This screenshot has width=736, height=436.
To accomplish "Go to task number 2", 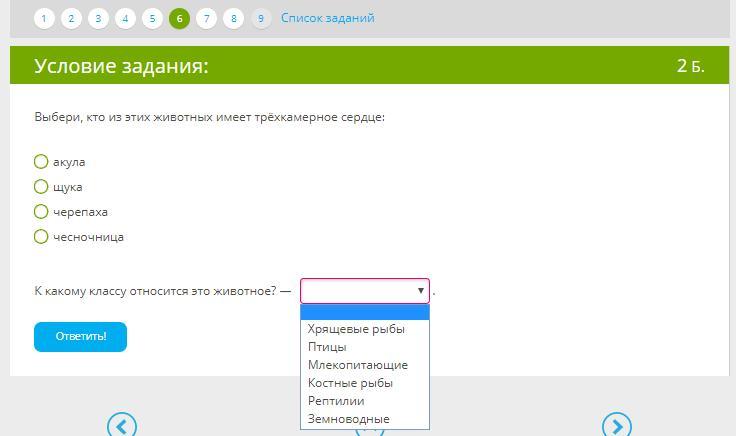I will [71, 19].
